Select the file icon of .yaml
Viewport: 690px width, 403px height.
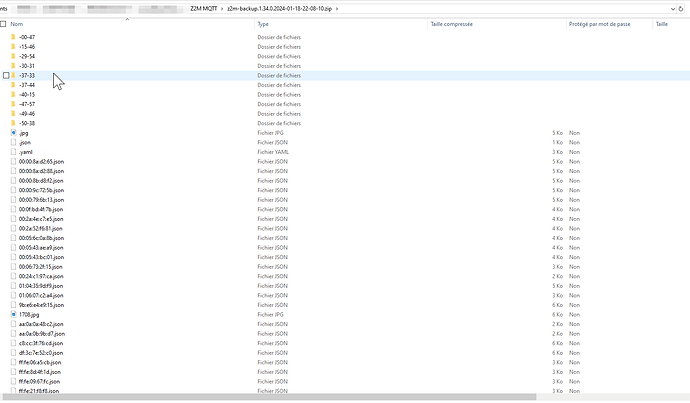(x=13, y=152)
